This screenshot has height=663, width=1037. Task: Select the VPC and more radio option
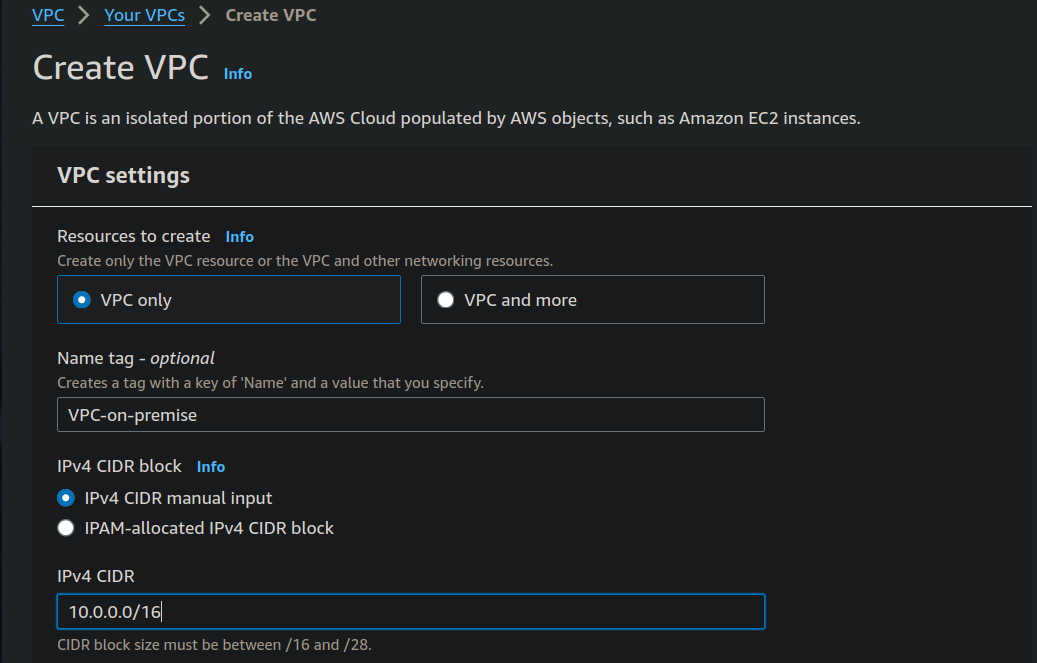(x=446, y=300)
